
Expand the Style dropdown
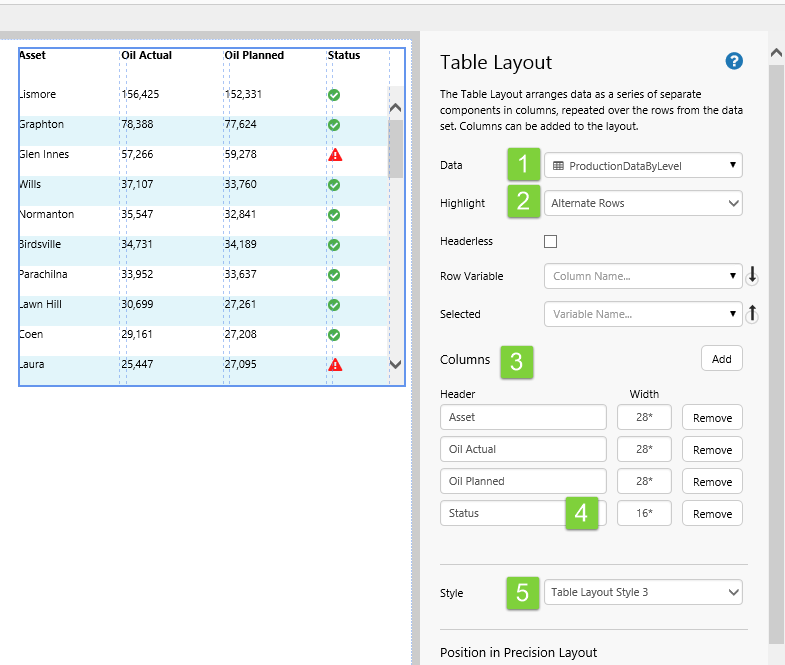click(643, 592)
